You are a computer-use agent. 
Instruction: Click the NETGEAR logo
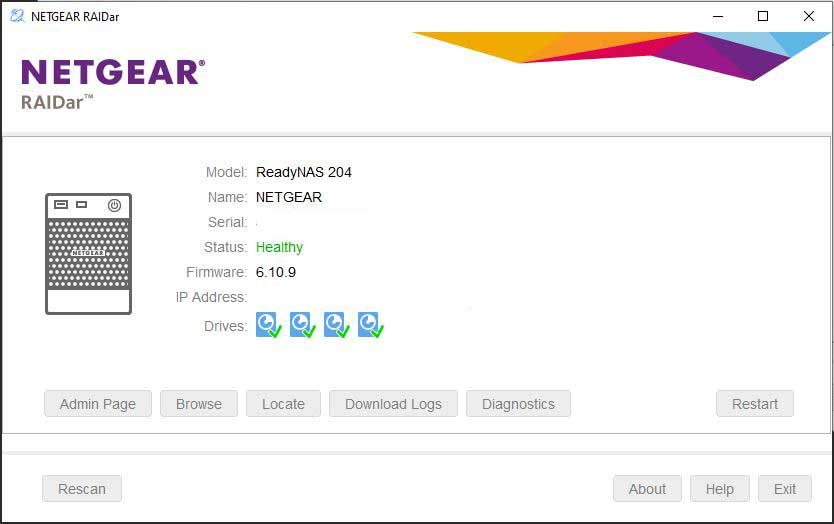tap(113, 72)
